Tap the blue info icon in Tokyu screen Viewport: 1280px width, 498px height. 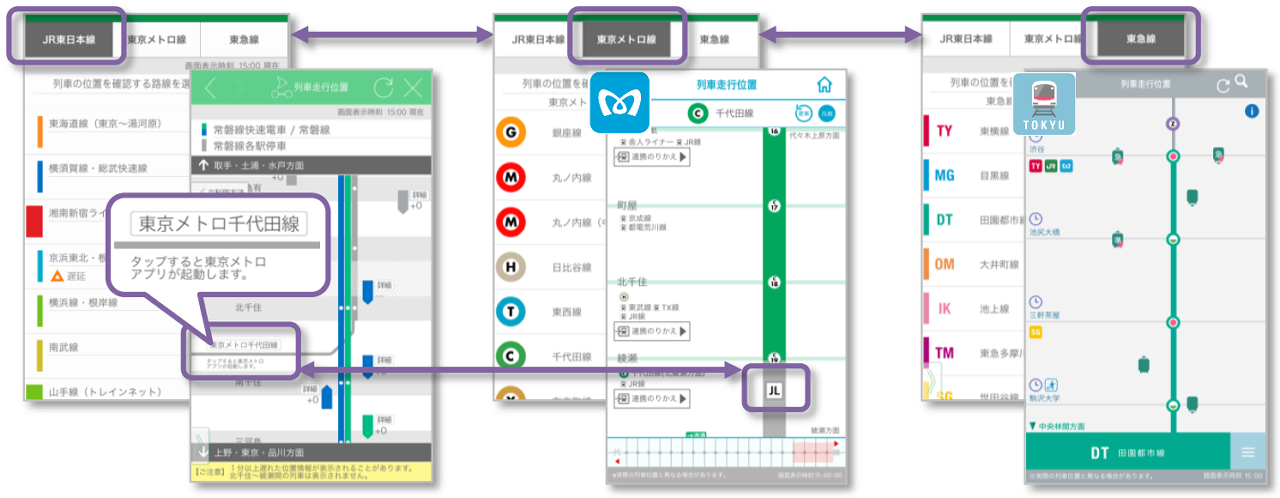[1250, 111]
